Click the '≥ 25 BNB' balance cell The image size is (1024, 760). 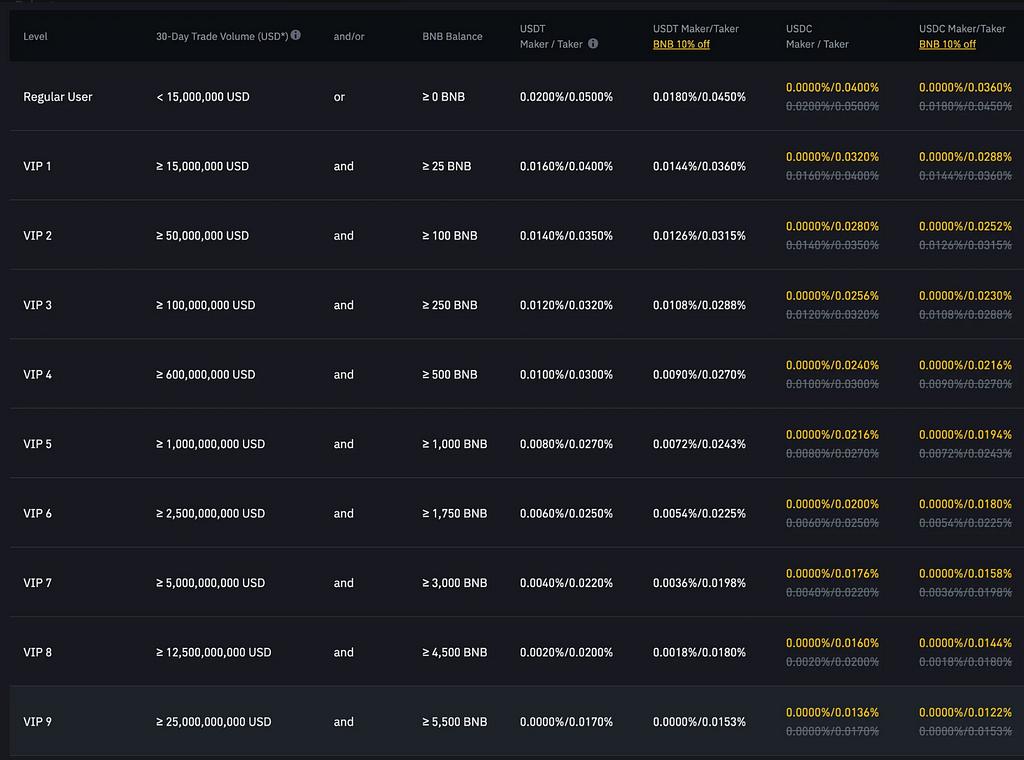pyautogui.click(x=447, y=166)
